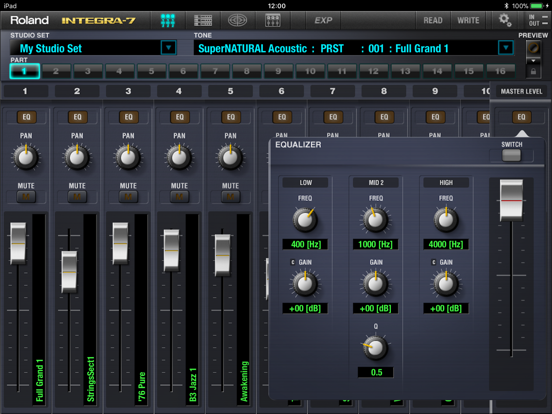Image resolution: width=552 pixels, height=414 pixels.
Task: Open EQ for channel 5
Action: point(231,117)
